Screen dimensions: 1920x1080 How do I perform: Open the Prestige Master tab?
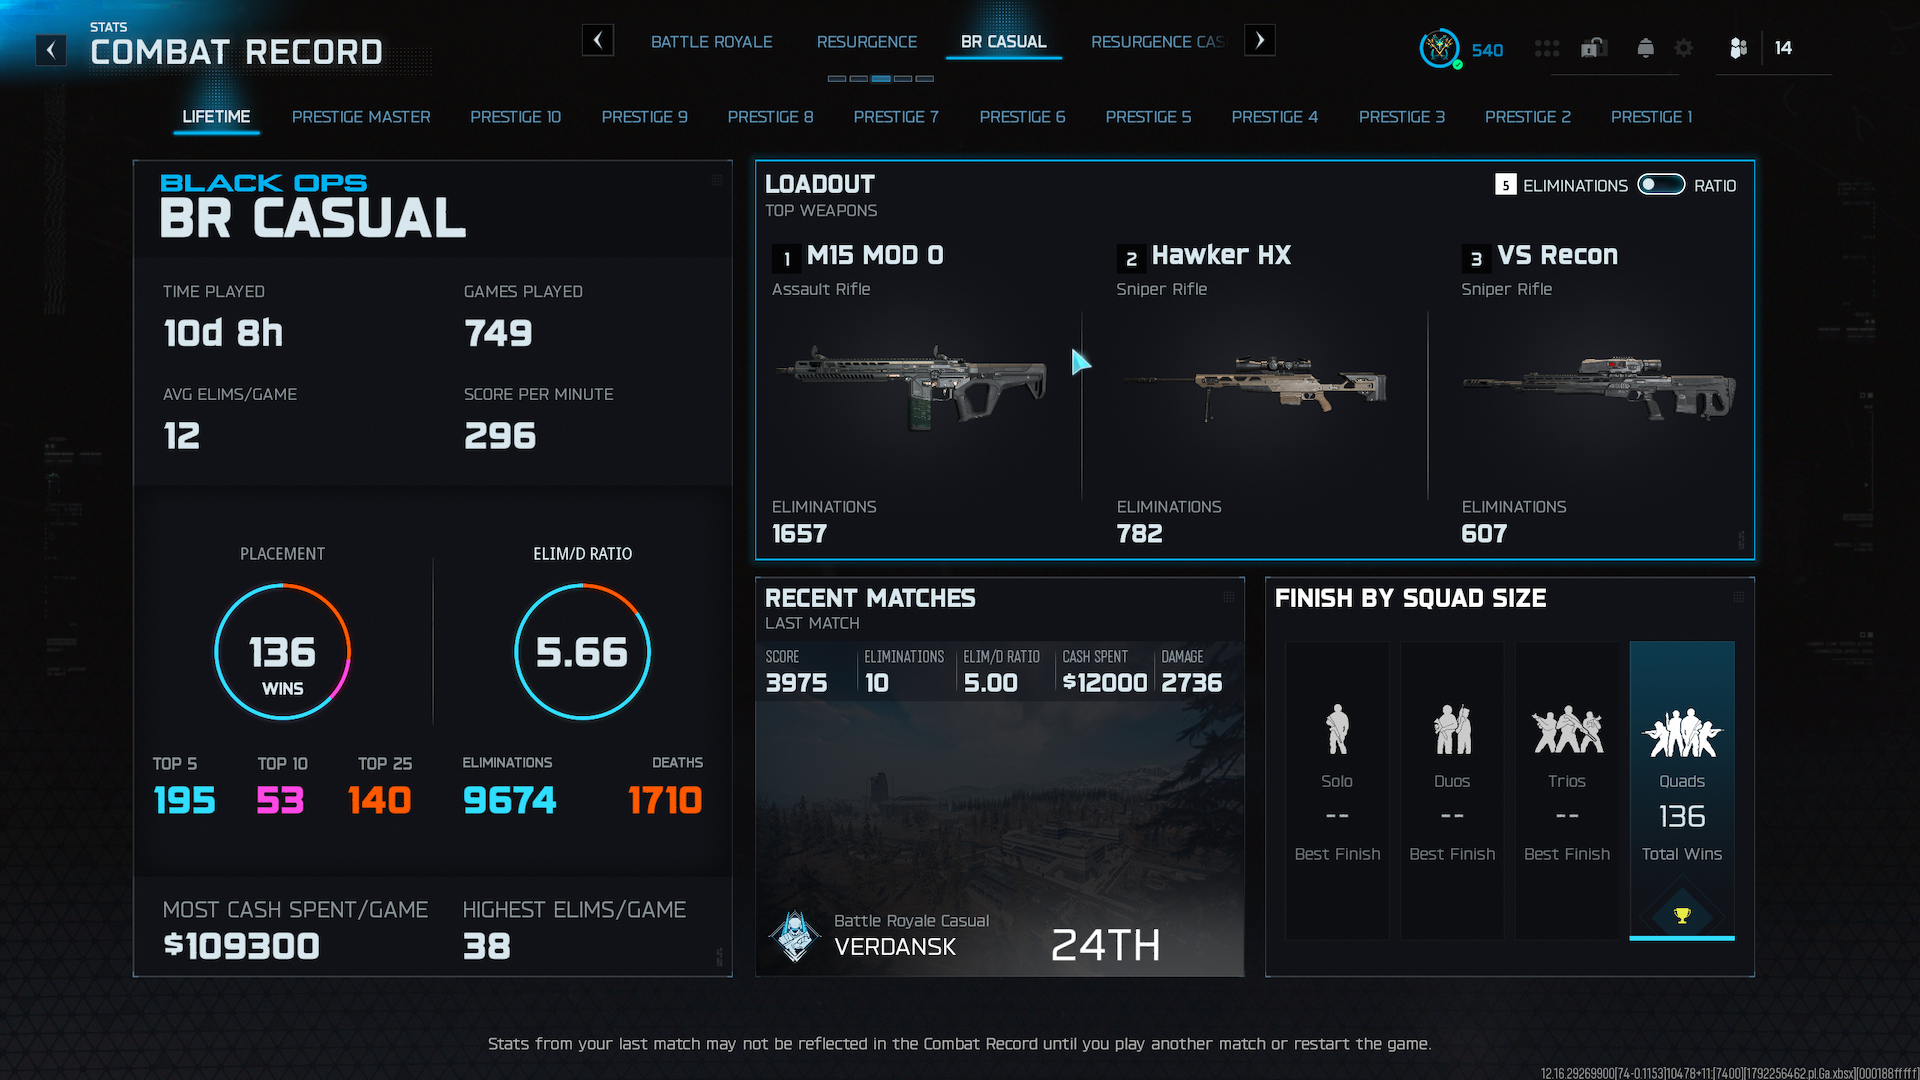pyautogui.click(x=361, y=117)
